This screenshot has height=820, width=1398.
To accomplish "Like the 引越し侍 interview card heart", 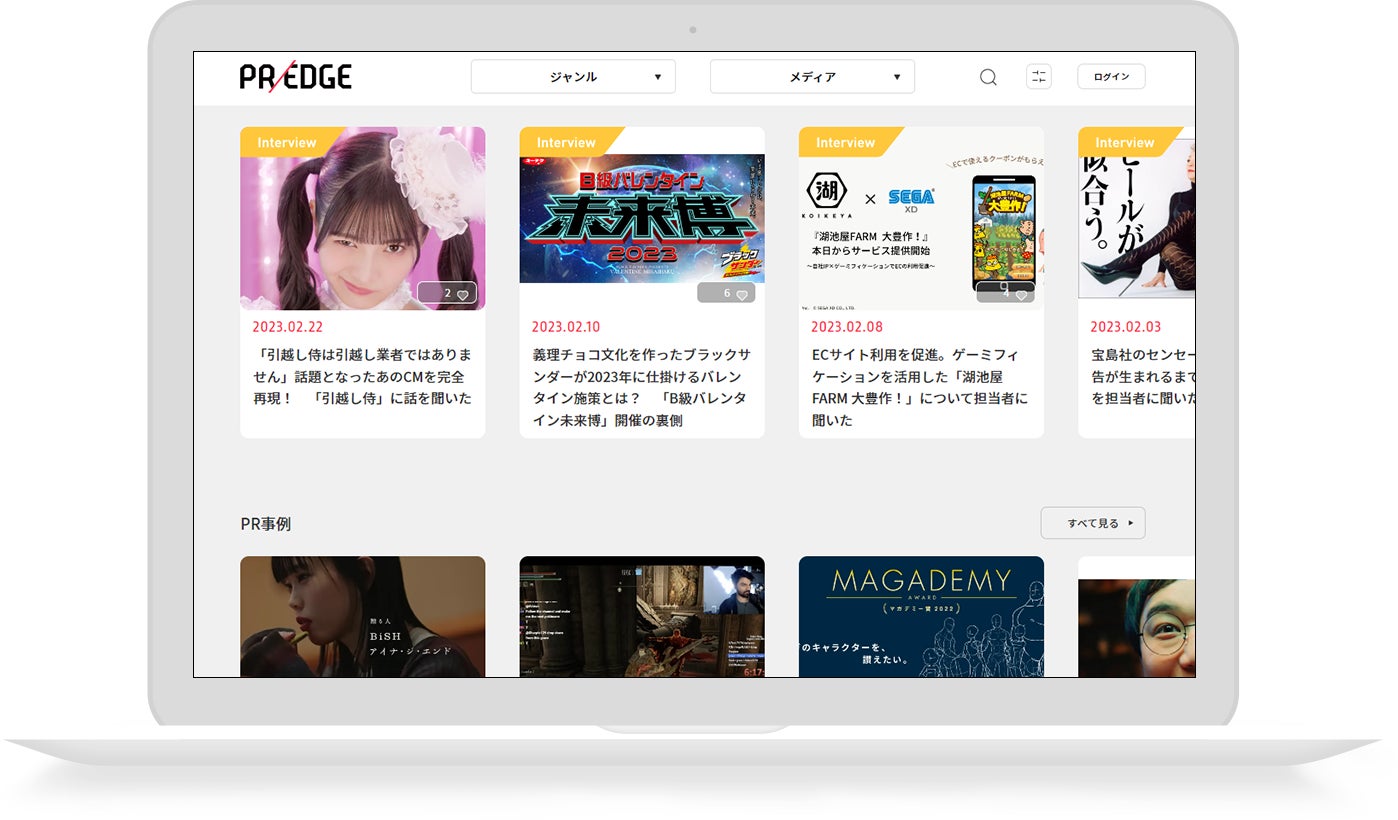I will pos(462,295).
